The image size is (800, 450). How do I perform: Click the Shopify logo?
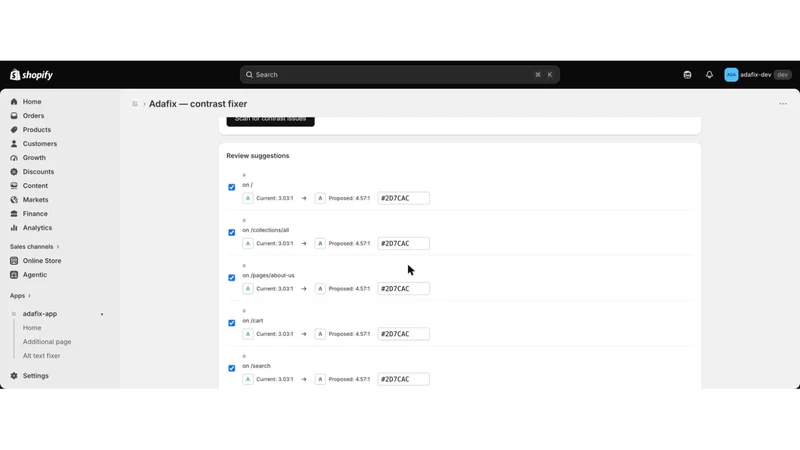click(31, 74)
